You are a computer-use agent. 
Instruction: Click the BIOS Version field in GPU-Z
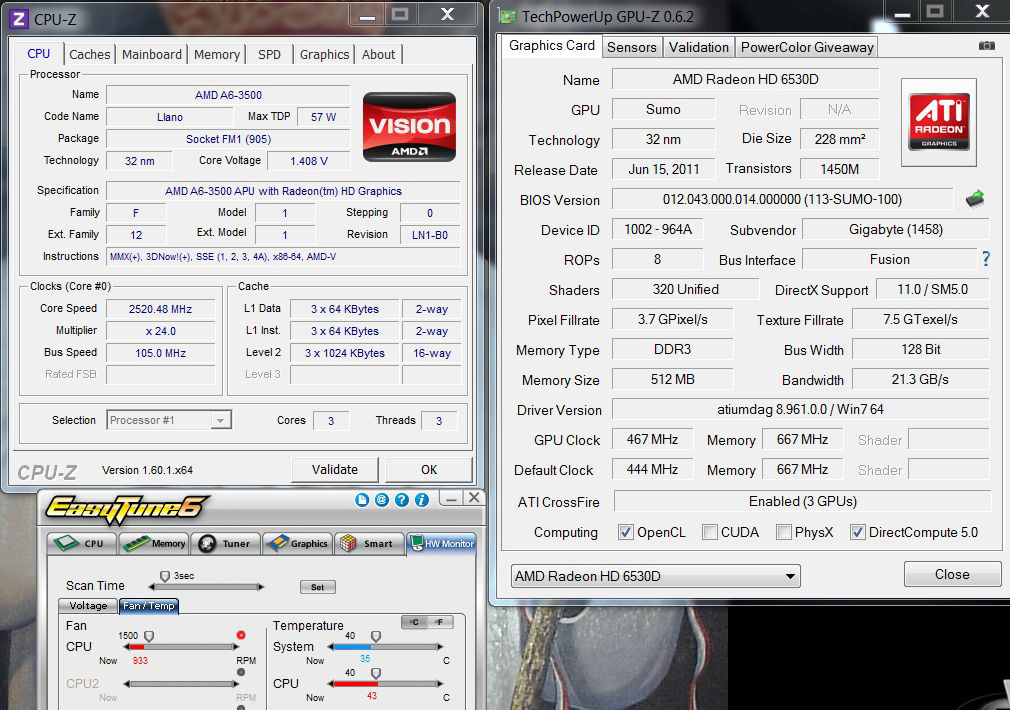pyautogui.click(x=782, y=199)
